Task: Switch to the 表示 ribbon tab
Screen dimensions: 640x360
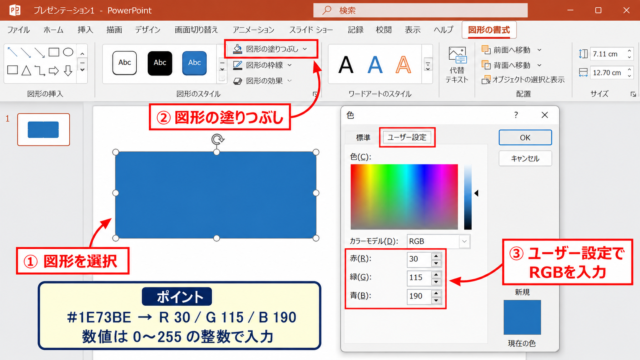Action: 412,30
